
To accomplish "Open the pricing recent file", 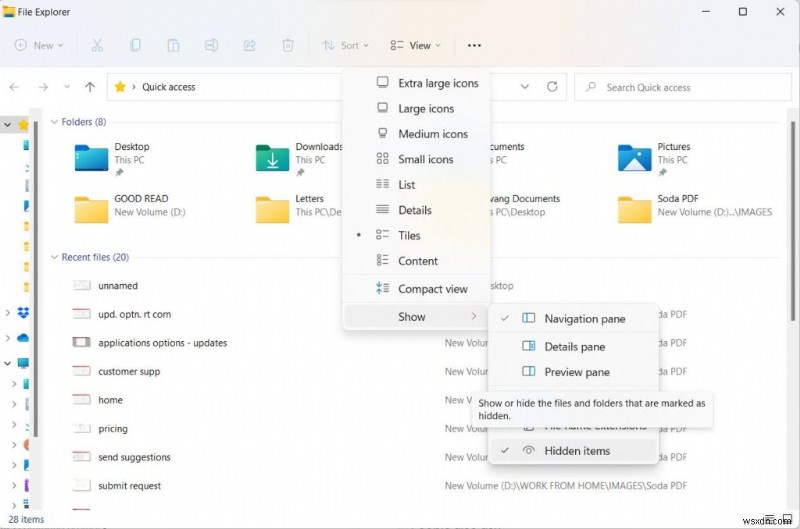I will click(113, 429).
